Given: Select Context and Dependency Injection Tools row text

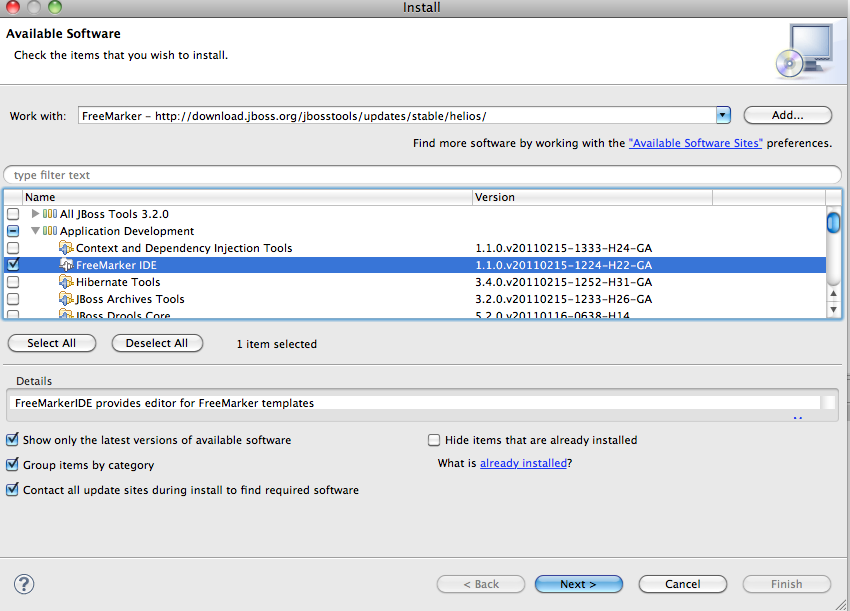Looking at the screenshot, I should (x=184, y=248).
